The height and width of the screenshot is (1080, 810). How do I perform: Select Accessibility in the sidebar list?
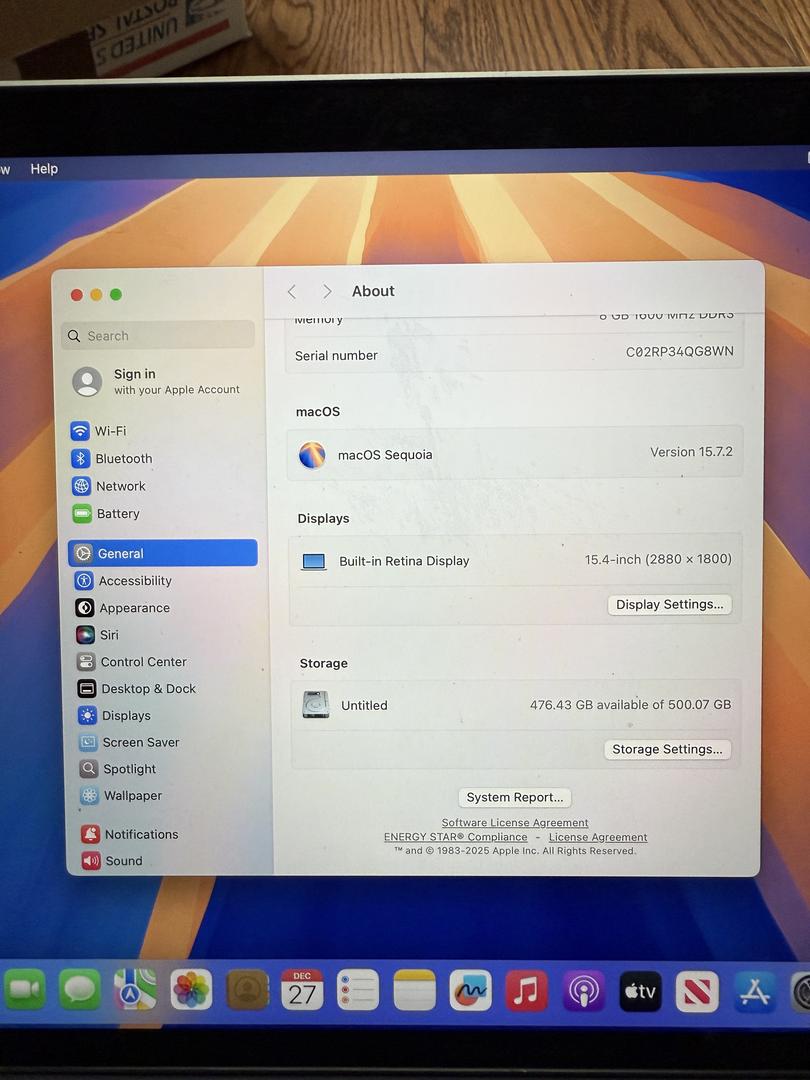pyautogui.click(x=134, y=581)
